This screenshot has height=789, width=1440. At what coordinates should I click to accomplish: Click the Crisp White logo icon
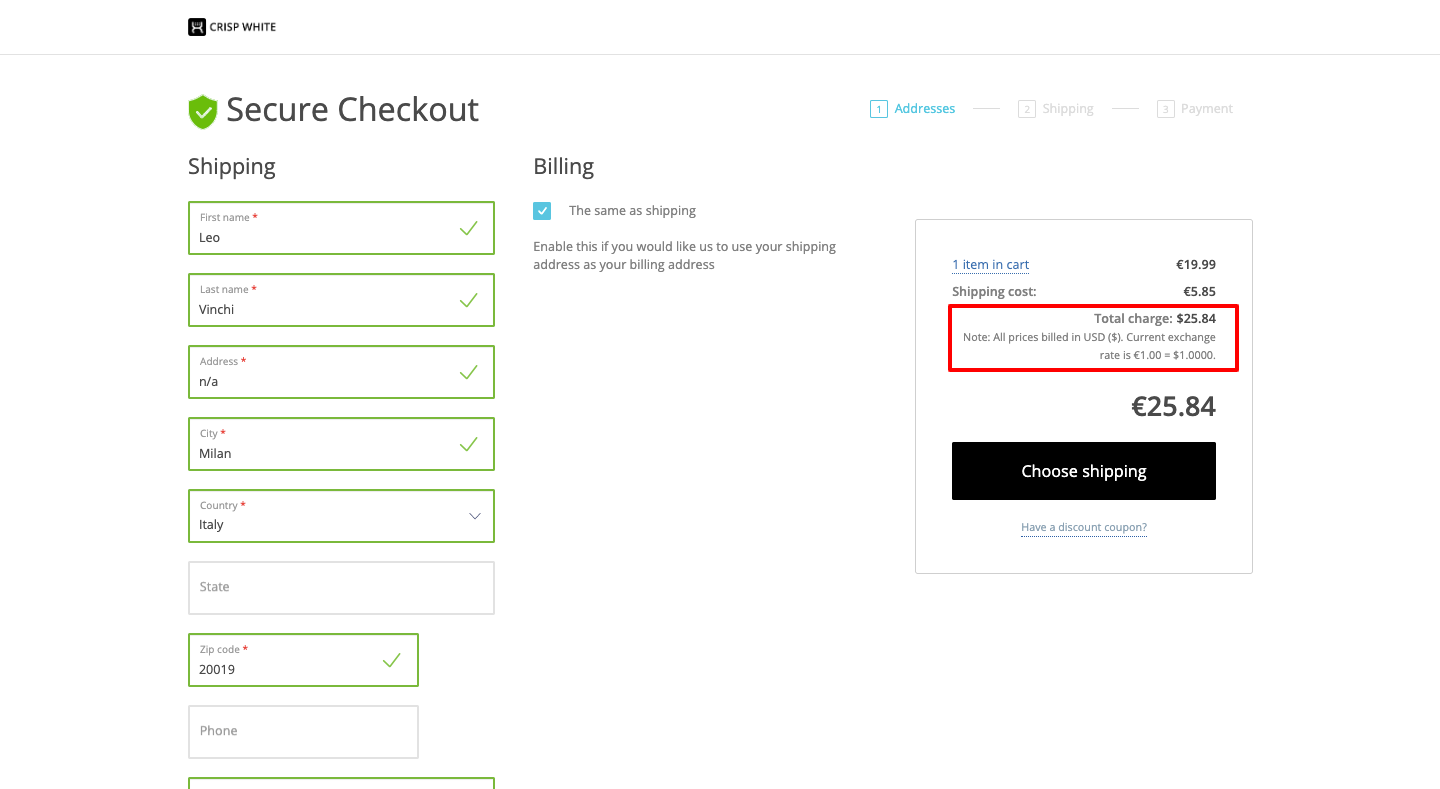pos(197,27)
